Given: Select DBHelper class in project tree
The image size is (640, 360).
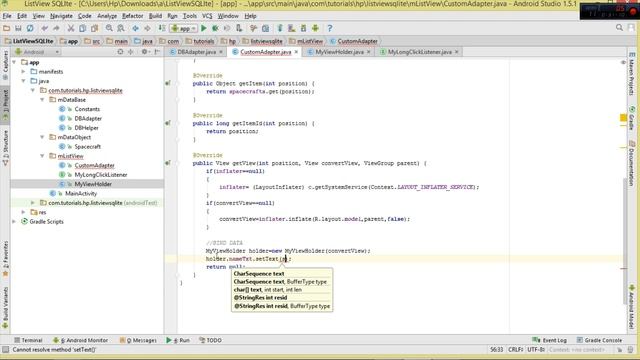Looking at the screenshot, I should 87,128.
